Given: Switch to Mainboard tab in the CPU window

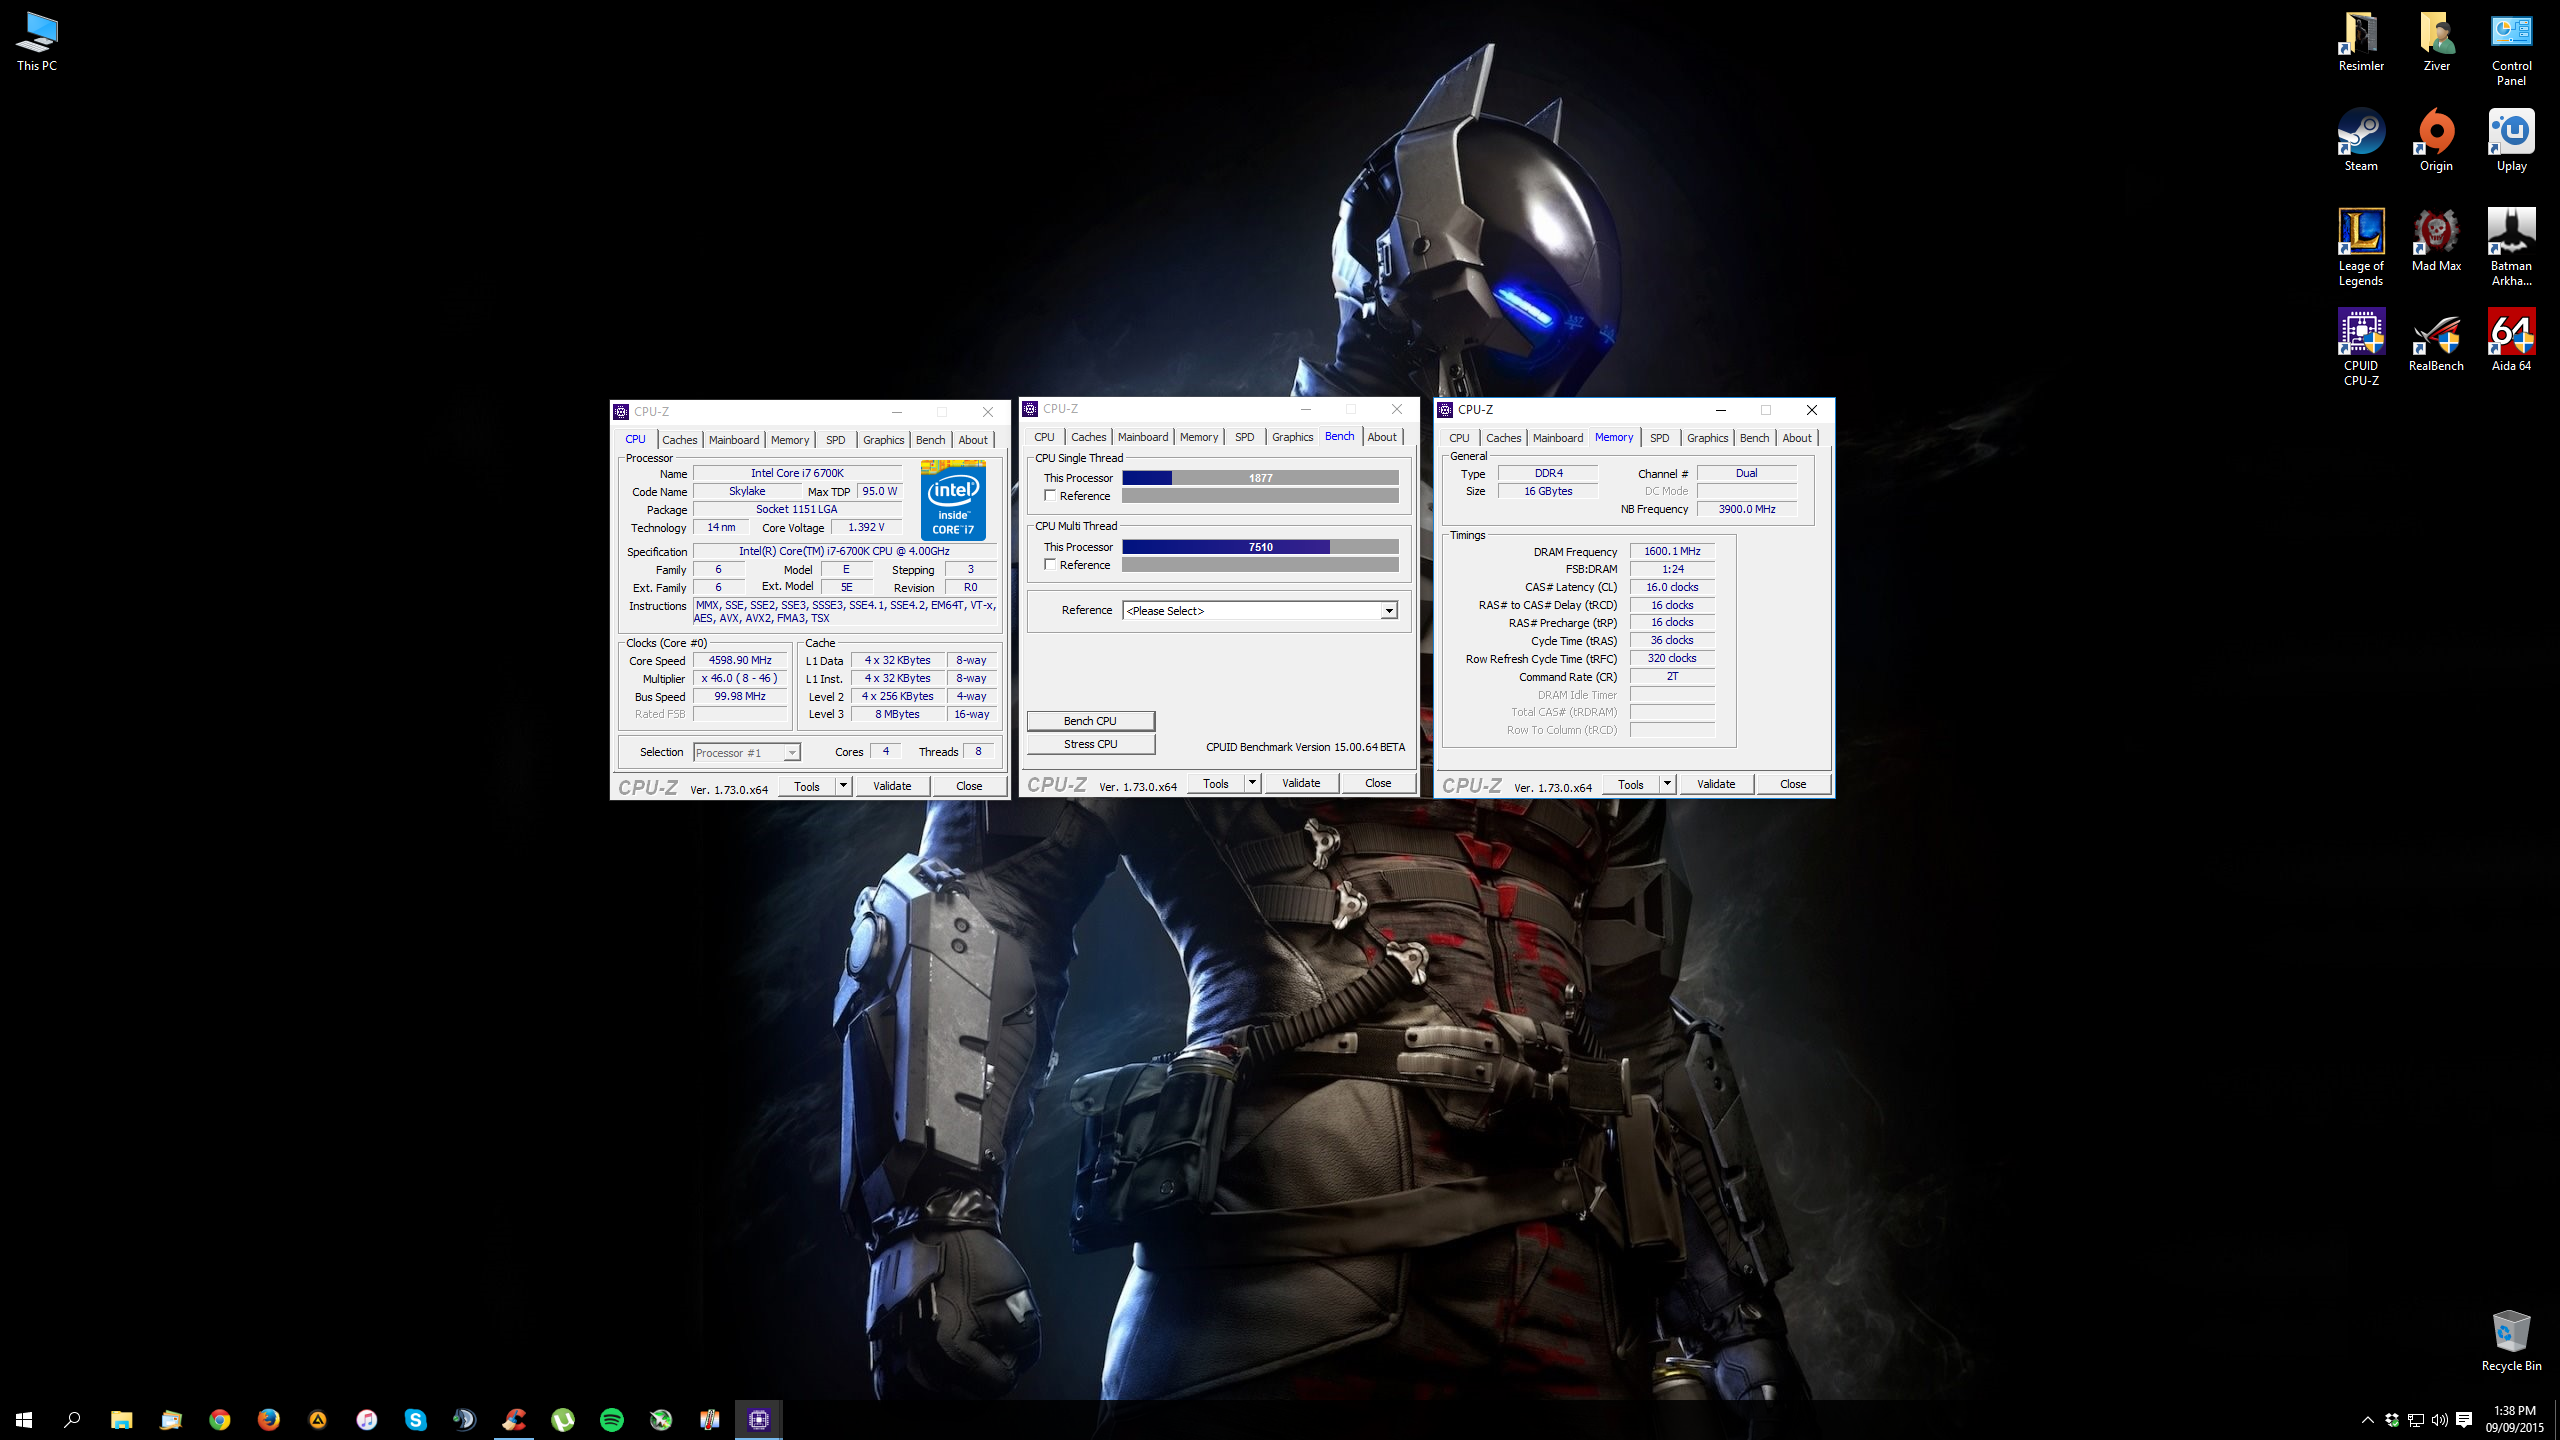Looking at the screenshot, I should point(734,440).
